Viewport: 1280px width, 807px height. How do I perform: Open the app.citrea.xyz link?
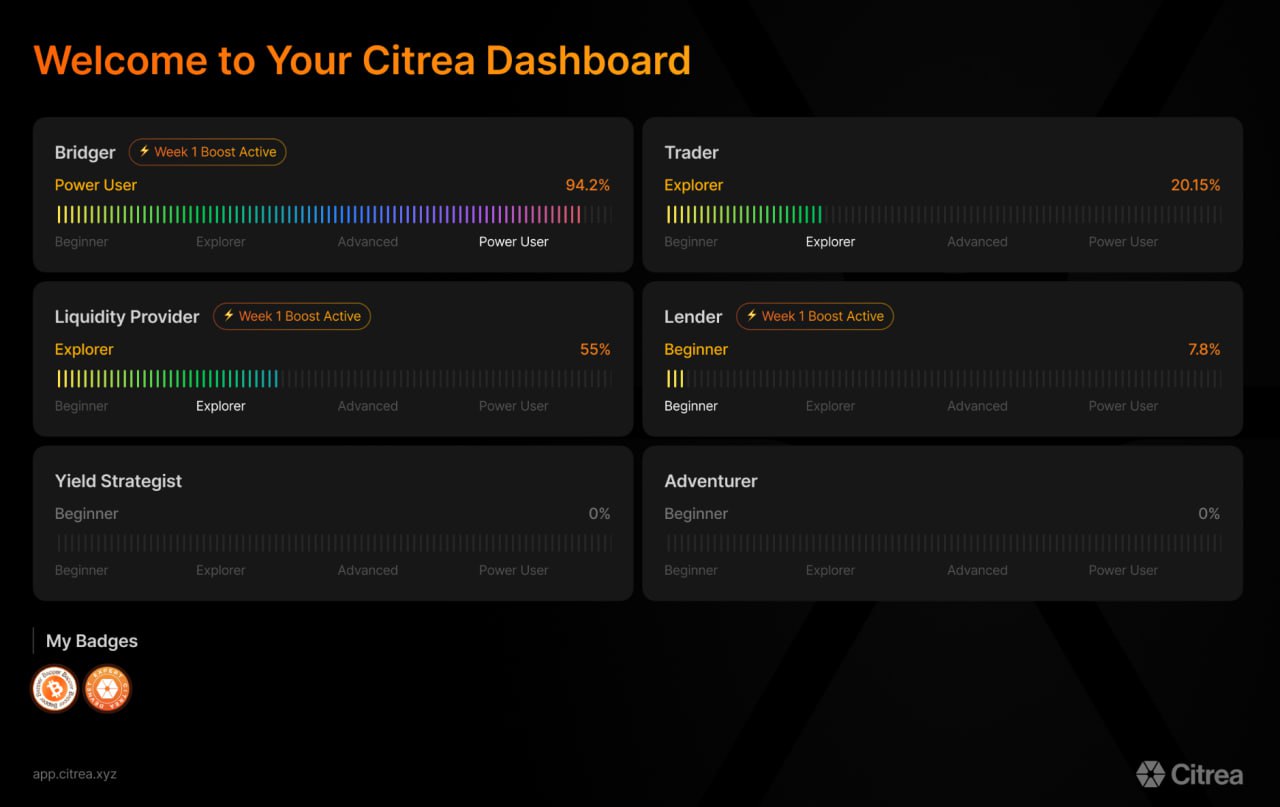75,774
